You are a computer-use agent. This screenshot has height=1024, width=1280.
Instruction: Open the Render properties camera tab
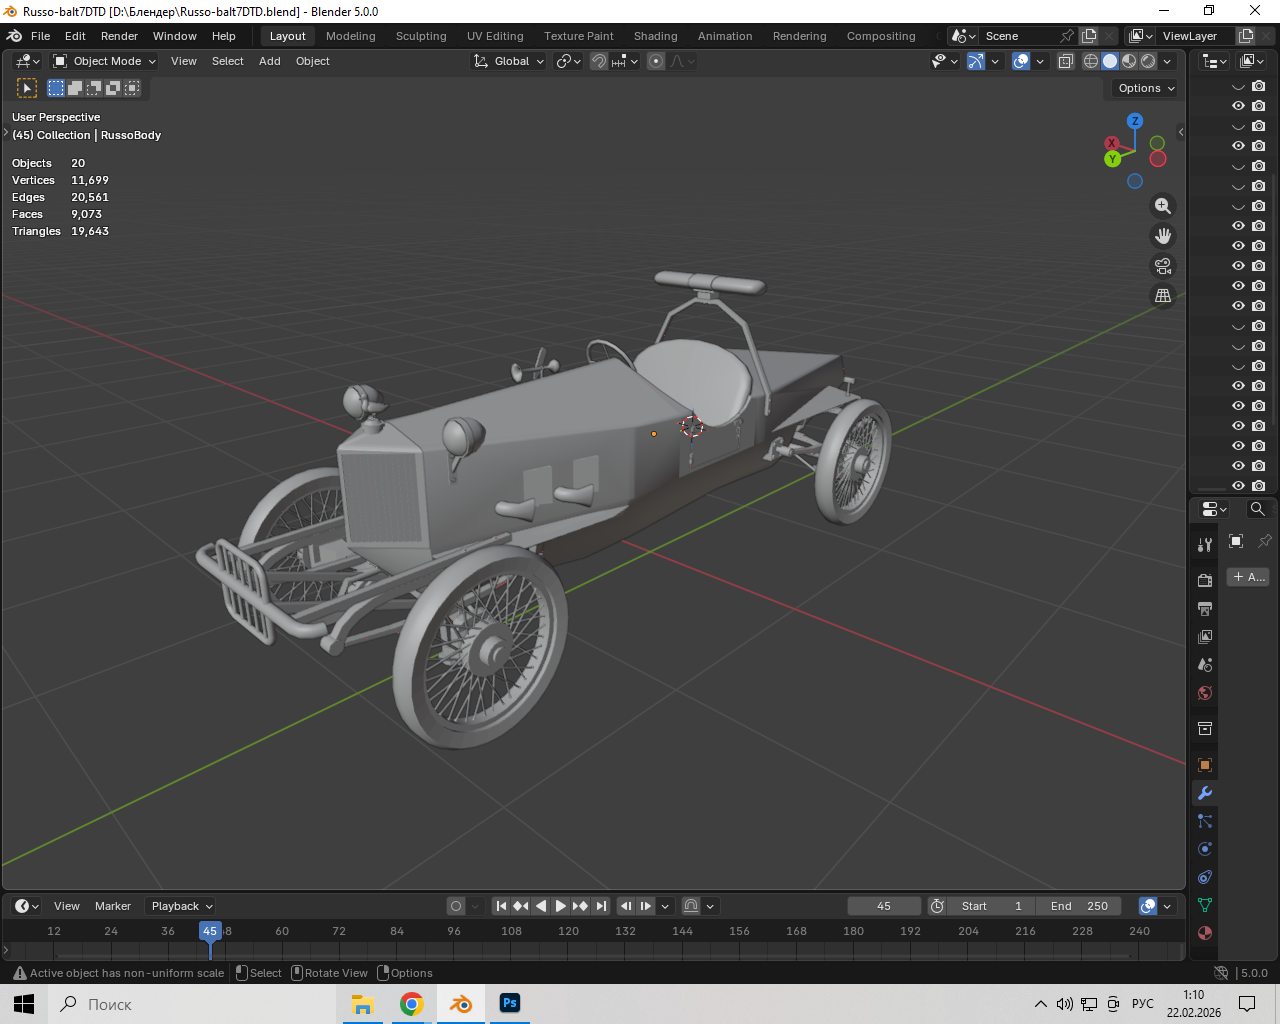click(x=1205, y=581)
